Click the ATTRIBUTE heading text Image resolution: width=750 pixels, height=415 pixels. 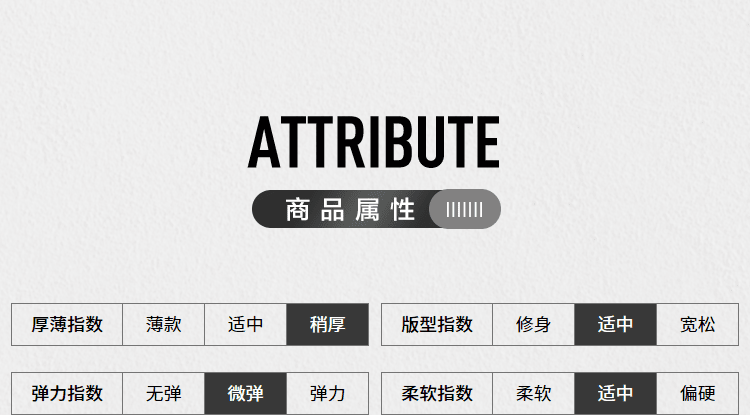[x=374, y=142]
